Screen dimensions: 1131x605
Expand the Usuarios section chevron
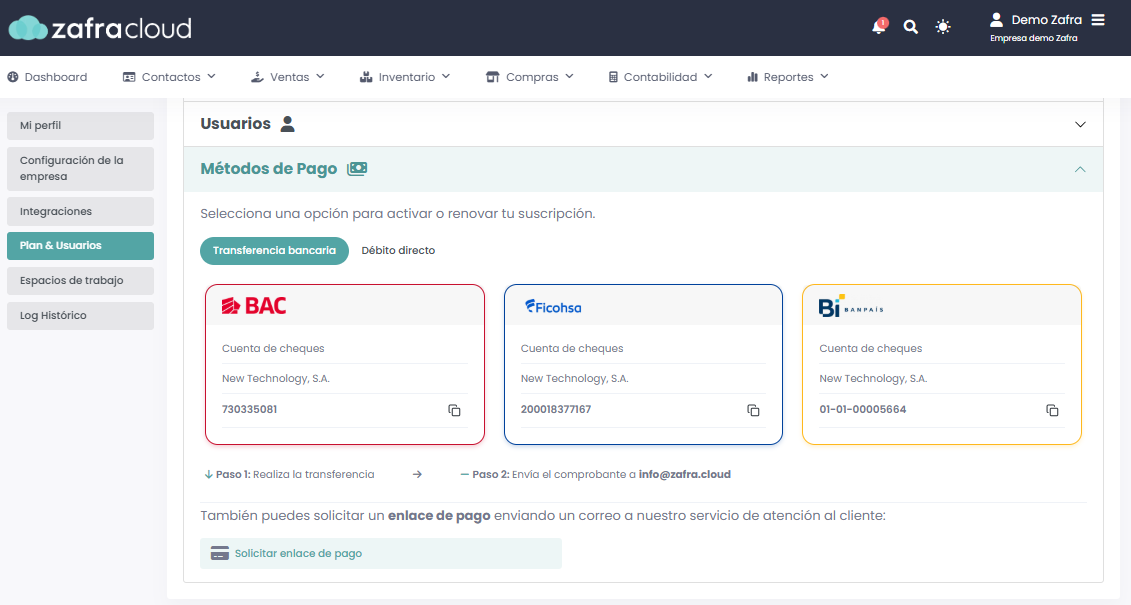click(1080, 125)
